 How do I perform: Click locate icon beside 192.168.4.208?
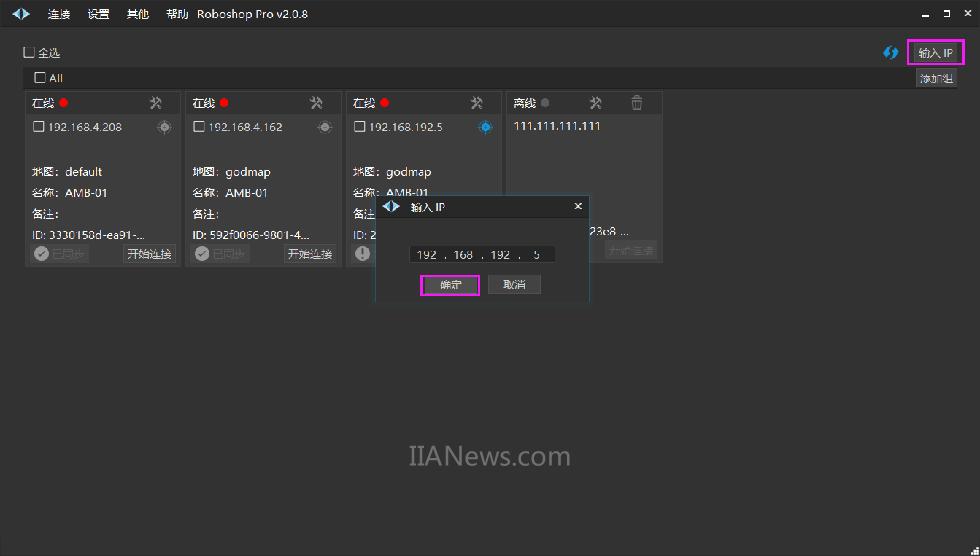[164, 127]
